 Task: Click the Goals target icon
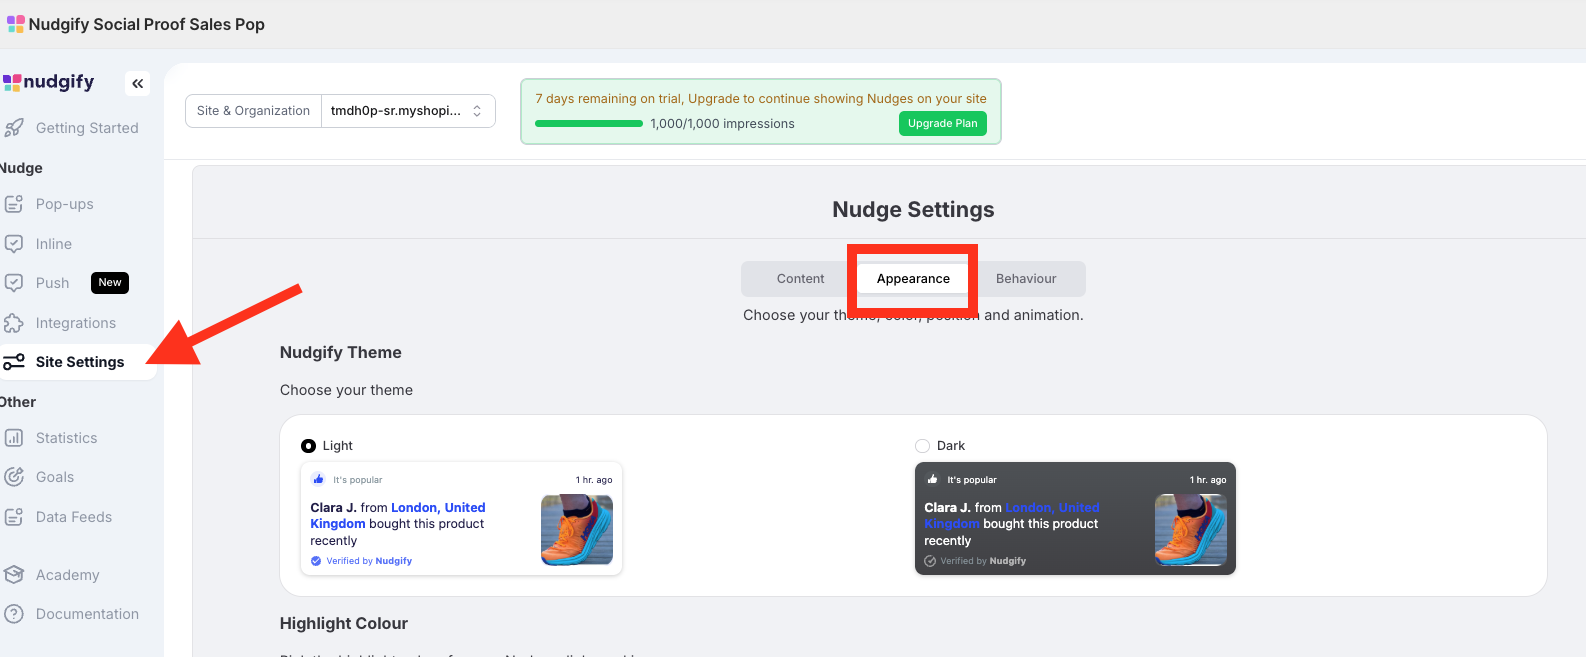coord(14,477)
